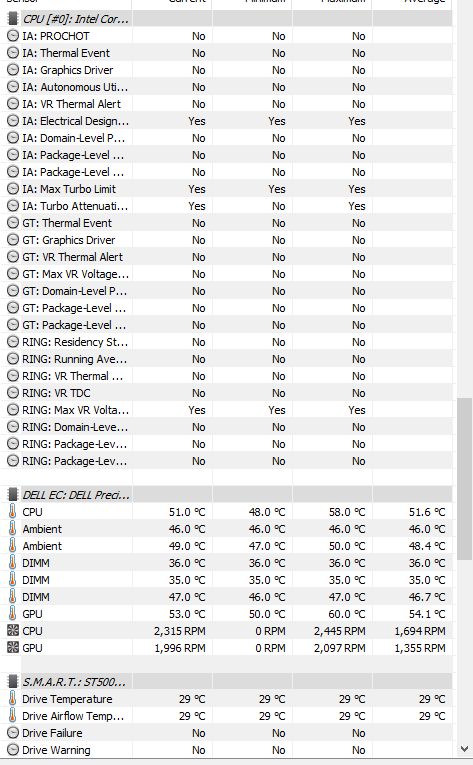The image size is (473, 765).
Task: Select the icon for IA: Turbo Attenuati... row
Action: (13, 206)
